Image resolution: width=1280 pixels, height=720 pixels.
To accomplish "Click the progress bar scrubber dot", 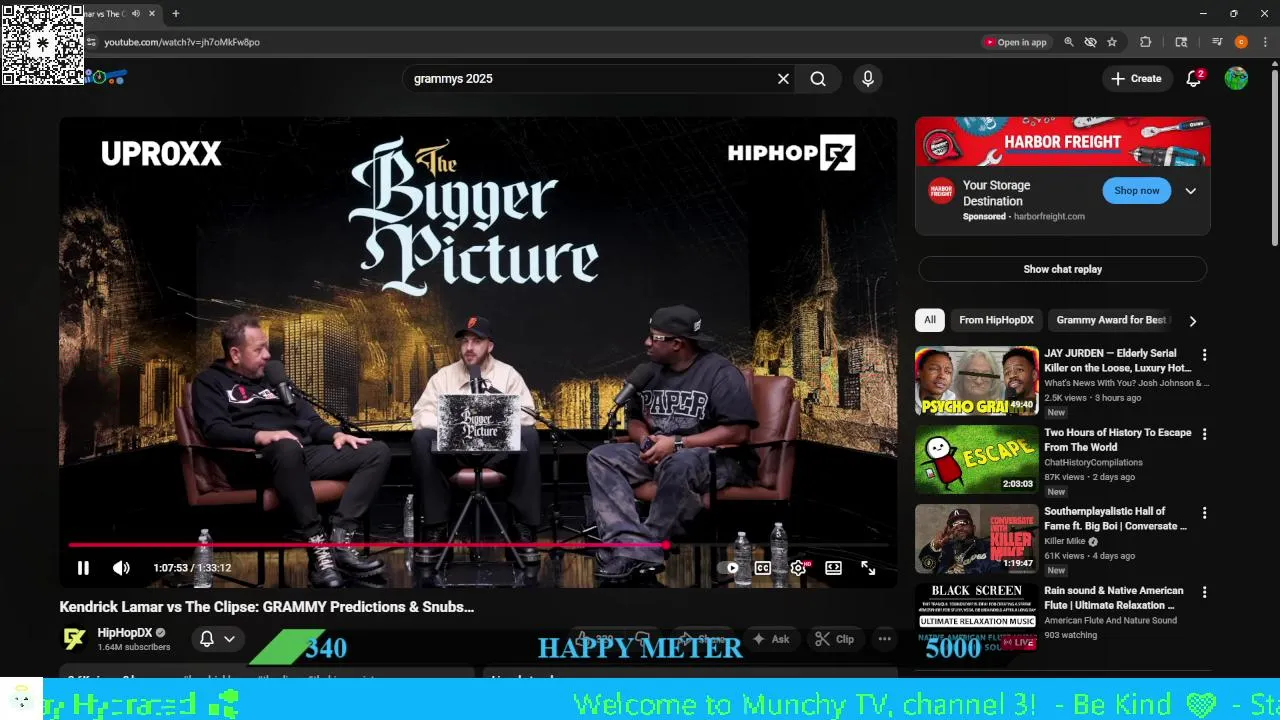I will click(665, 545).
